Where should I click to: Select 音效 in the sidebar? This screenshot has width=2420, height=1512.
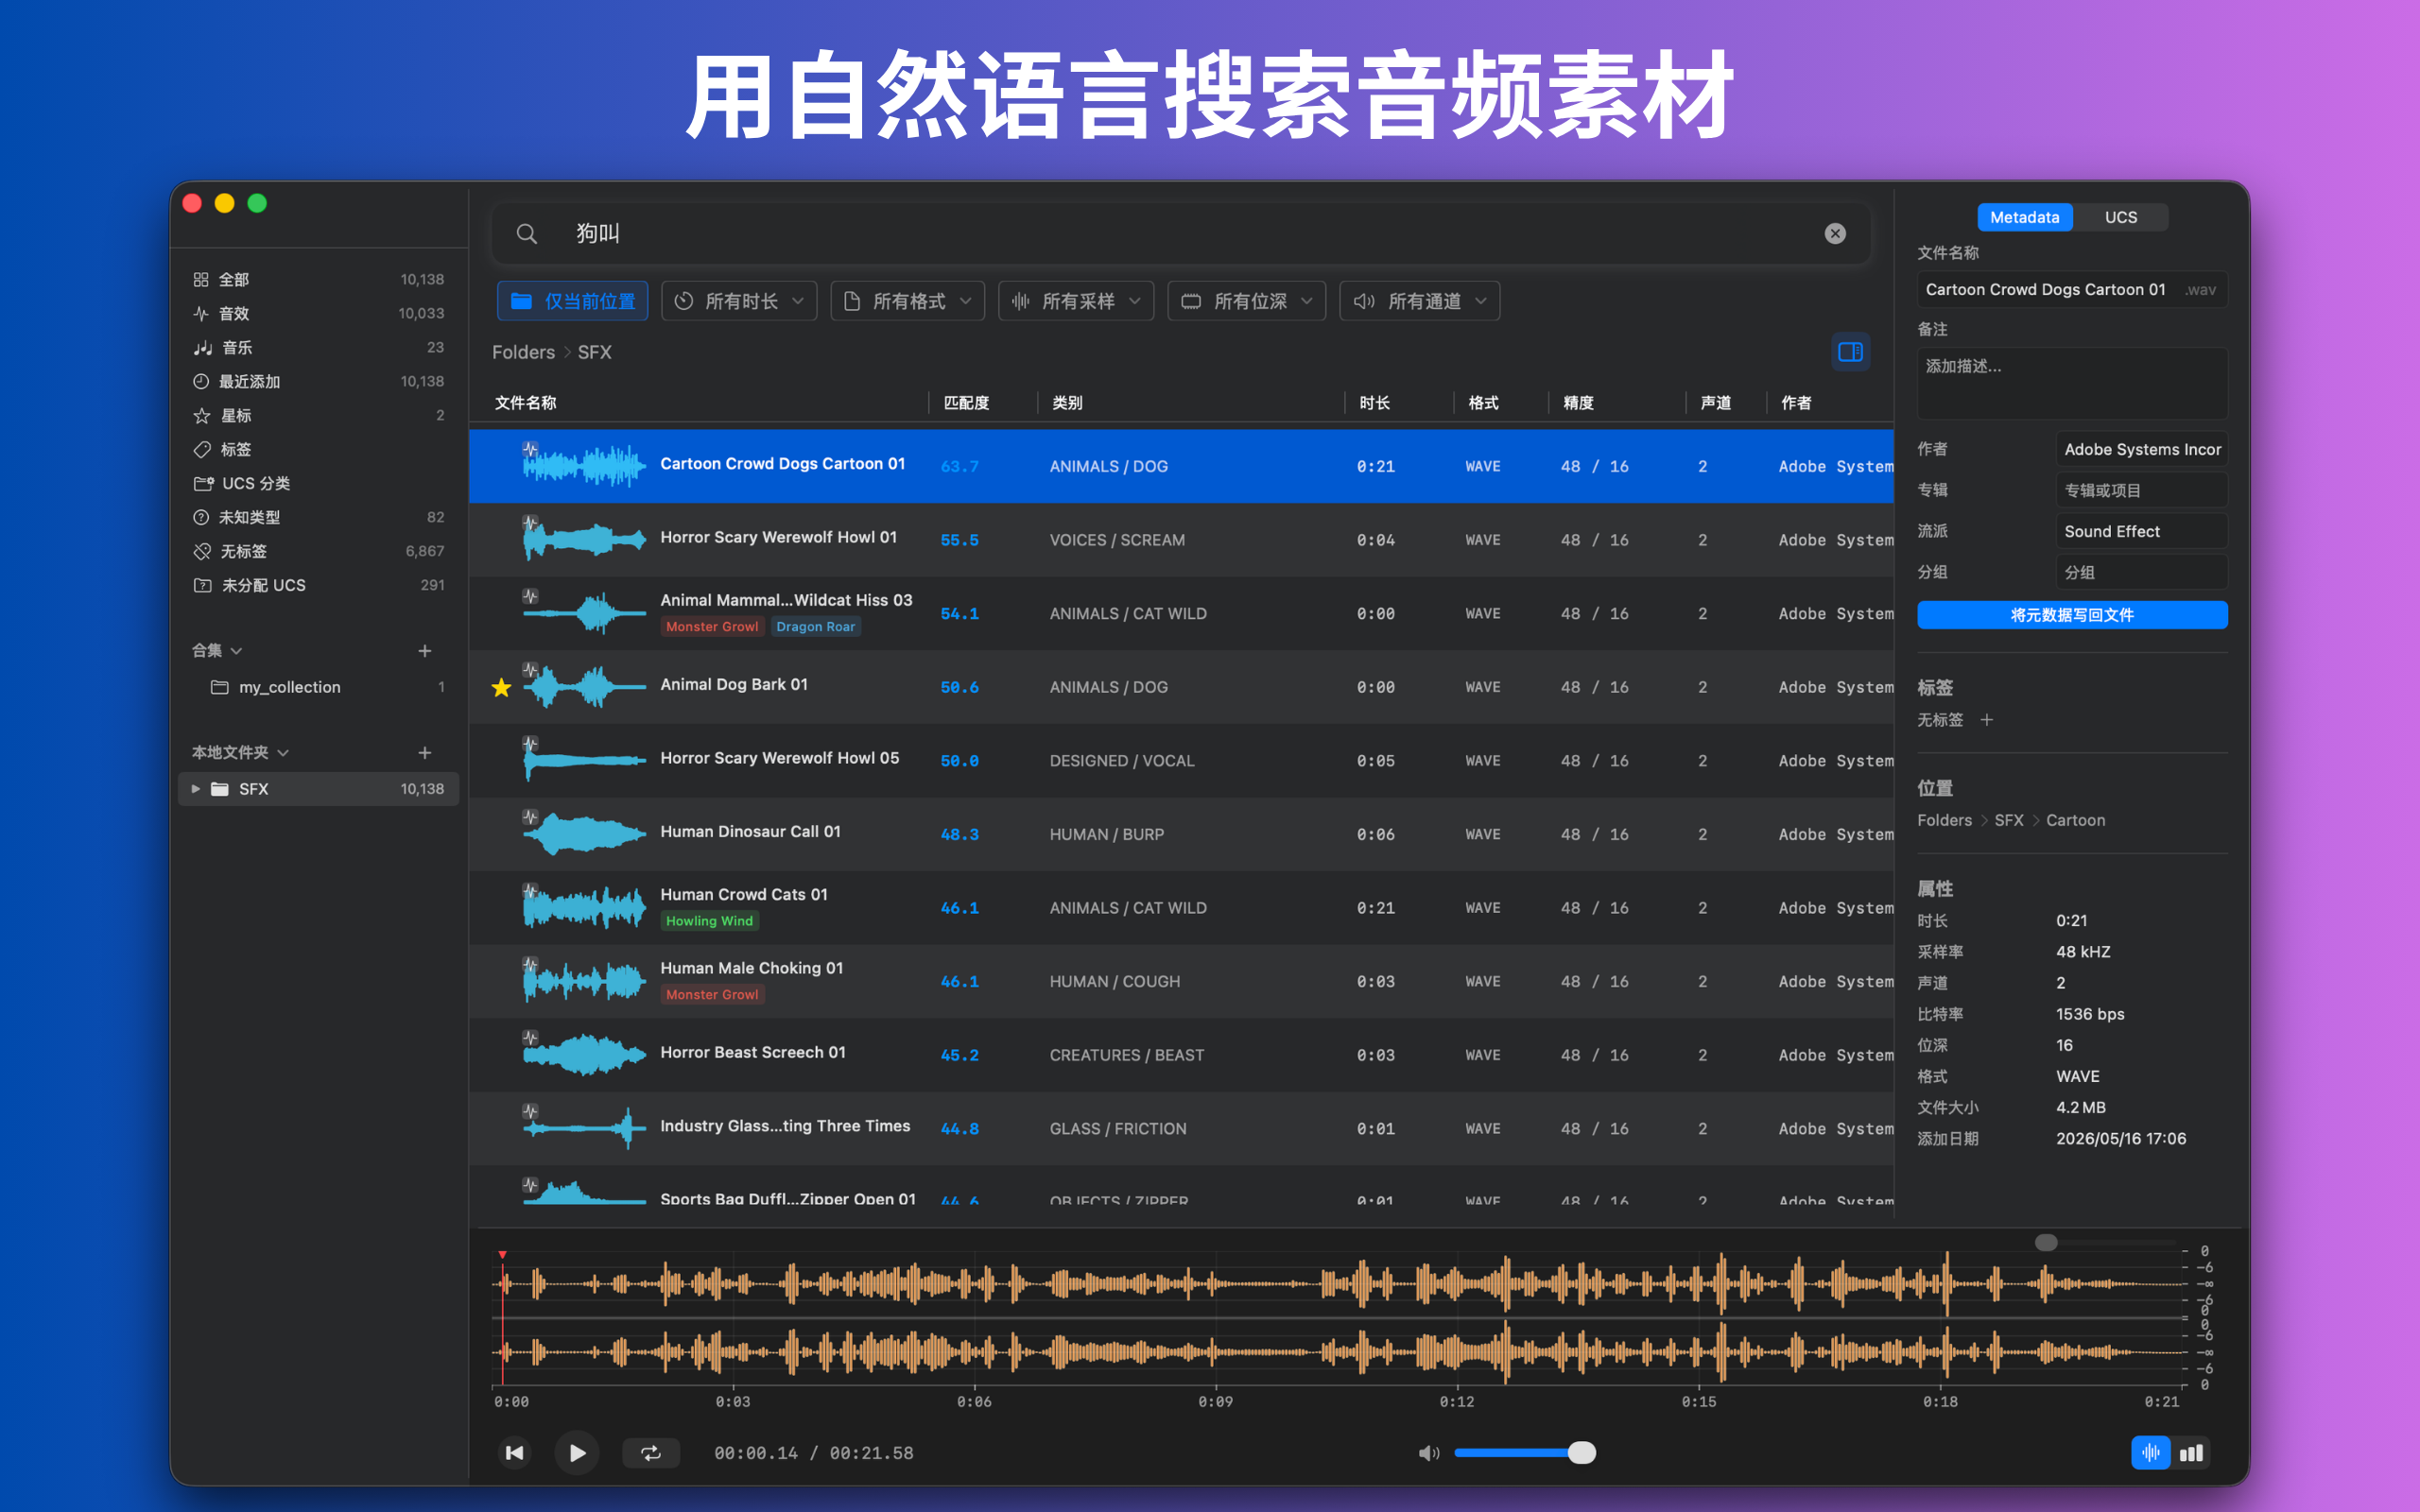click(319, 314)
